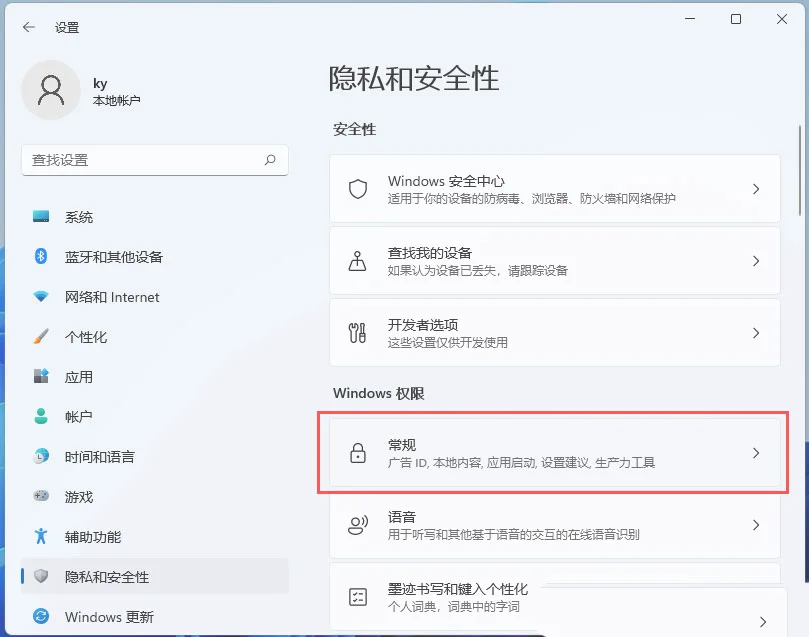Click the Windows 安全中心 shield icon
The width and height of the screenshot is (809, 637).
(x=357, y=189)
